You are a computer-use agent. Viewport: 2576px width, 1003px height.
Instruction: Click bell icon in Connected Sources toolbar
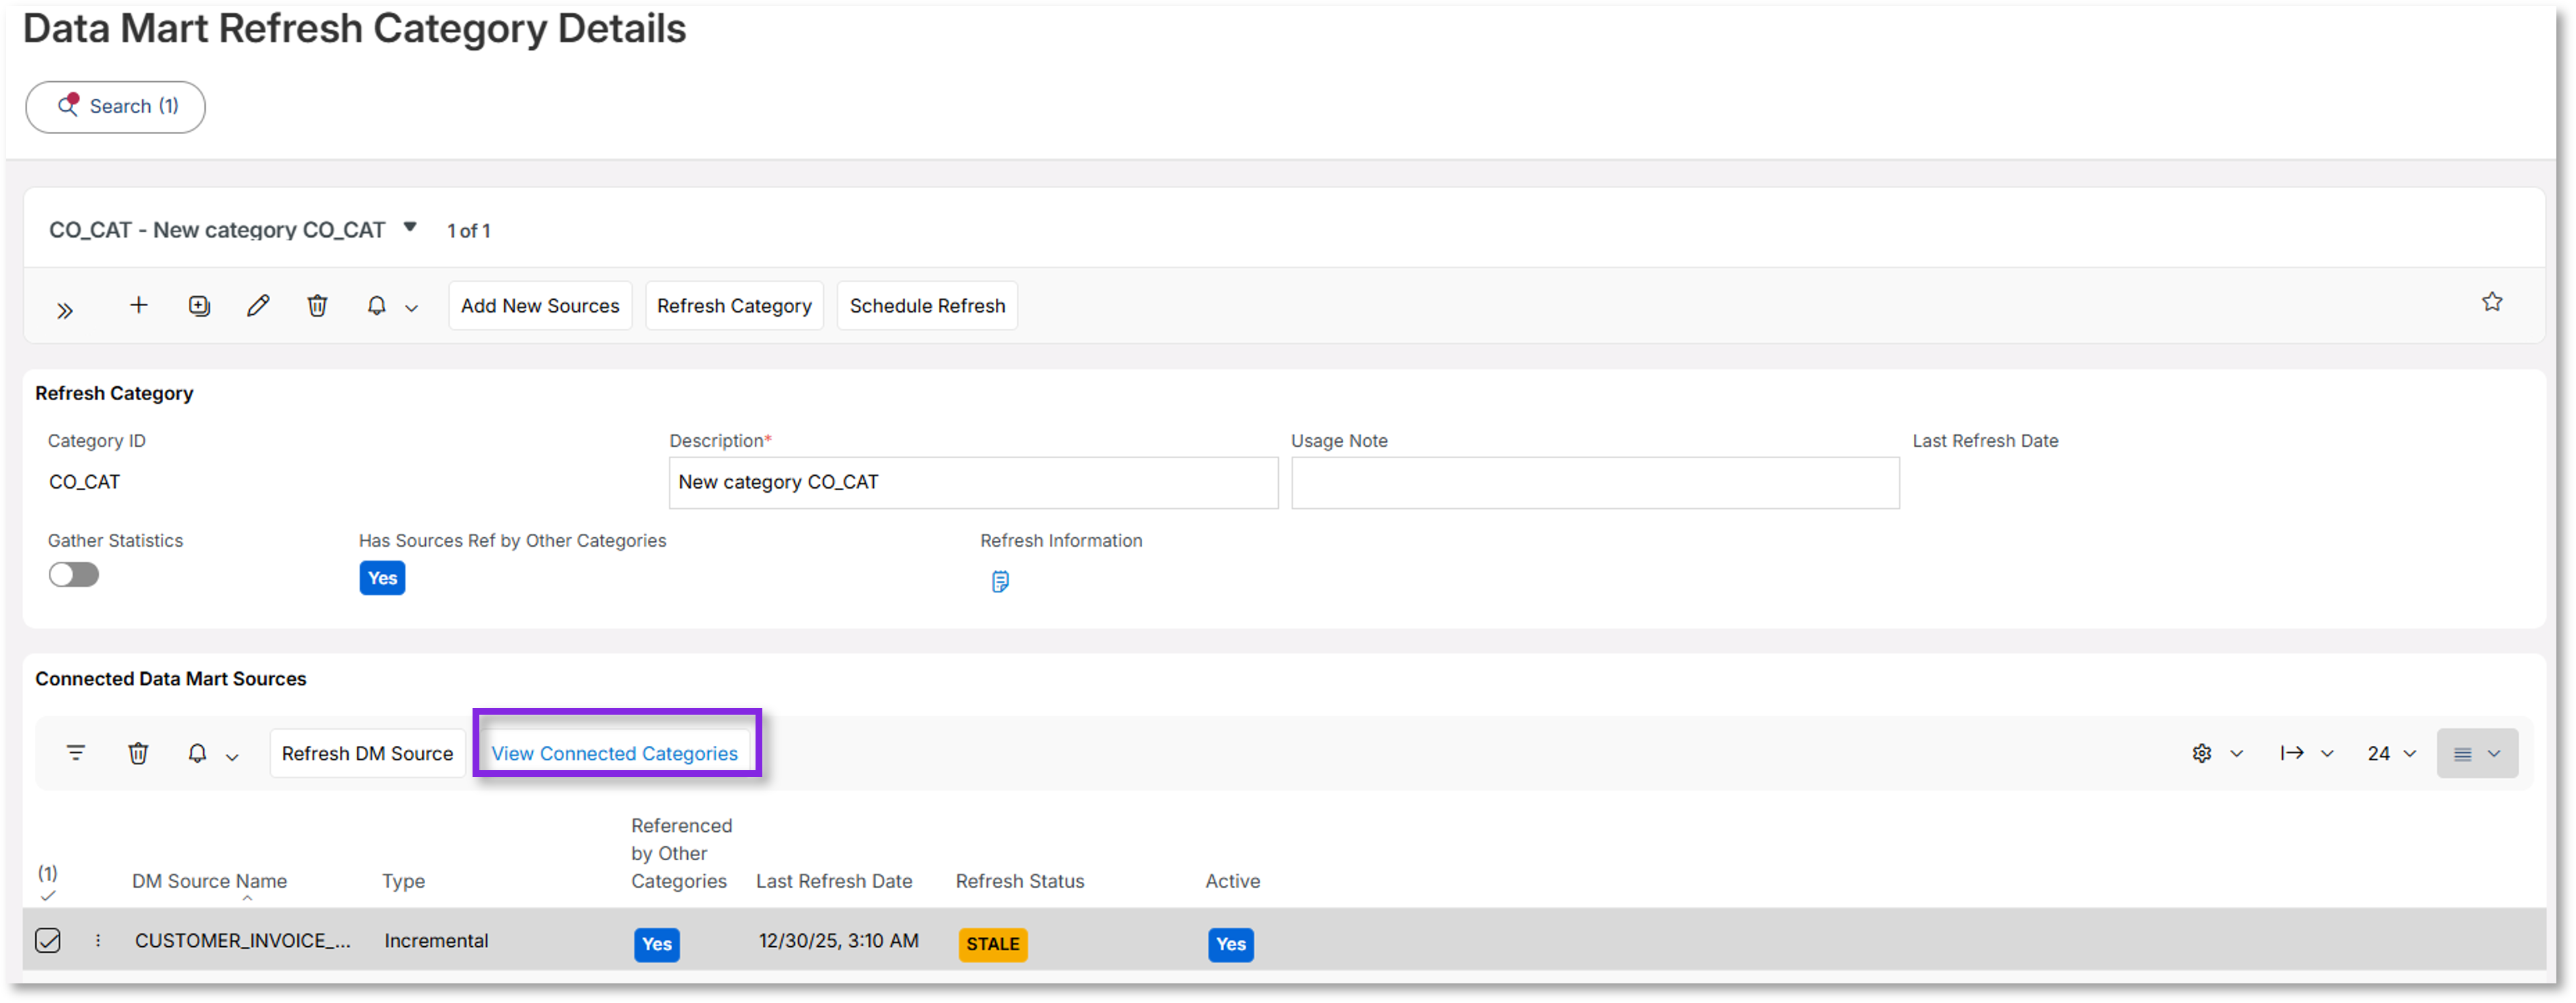(197, 753)
